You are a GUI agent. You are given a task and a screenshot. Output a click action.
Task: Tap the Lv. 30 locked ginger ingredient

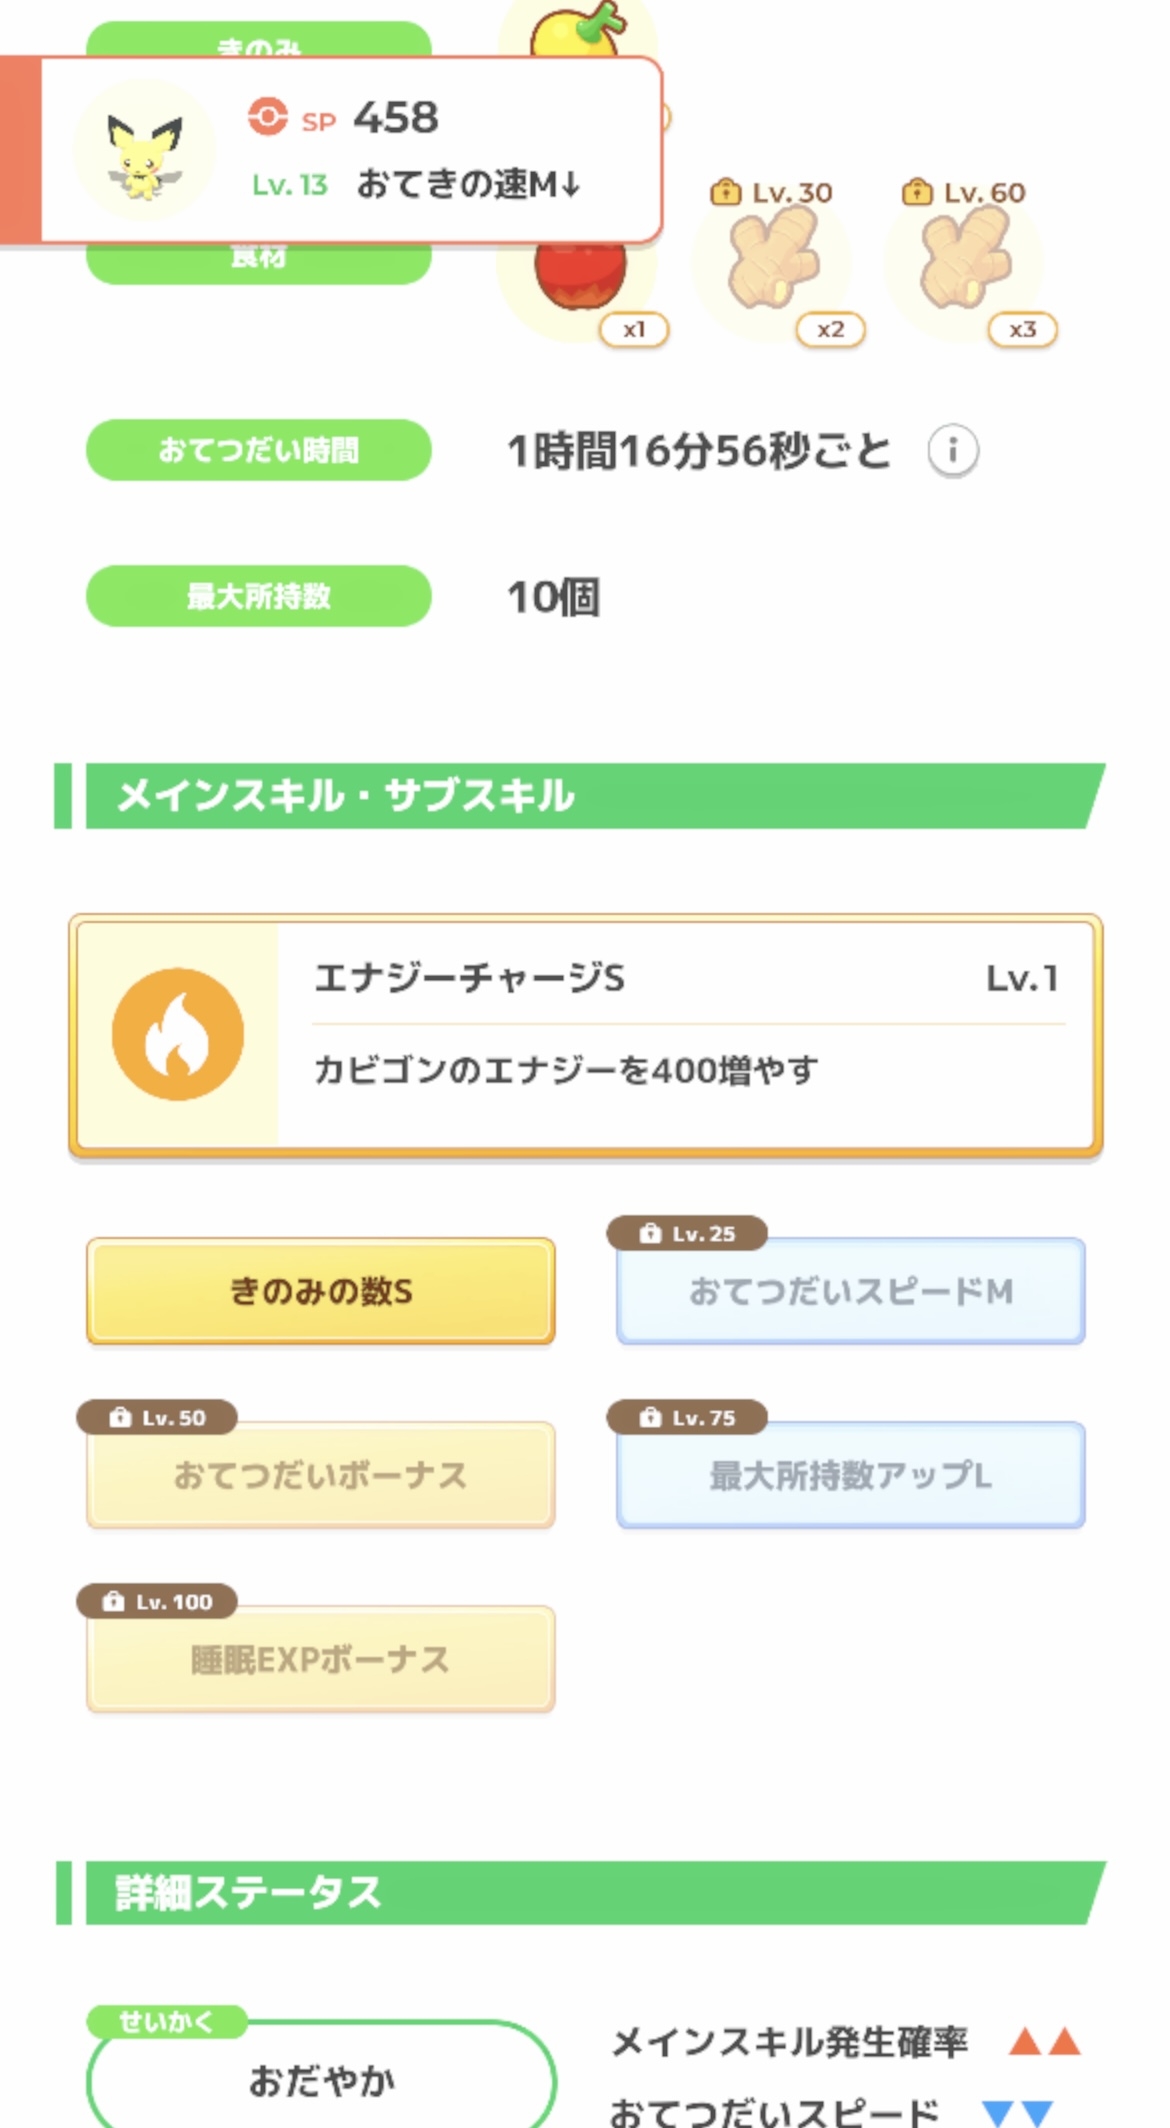click(x=773, y=262)
